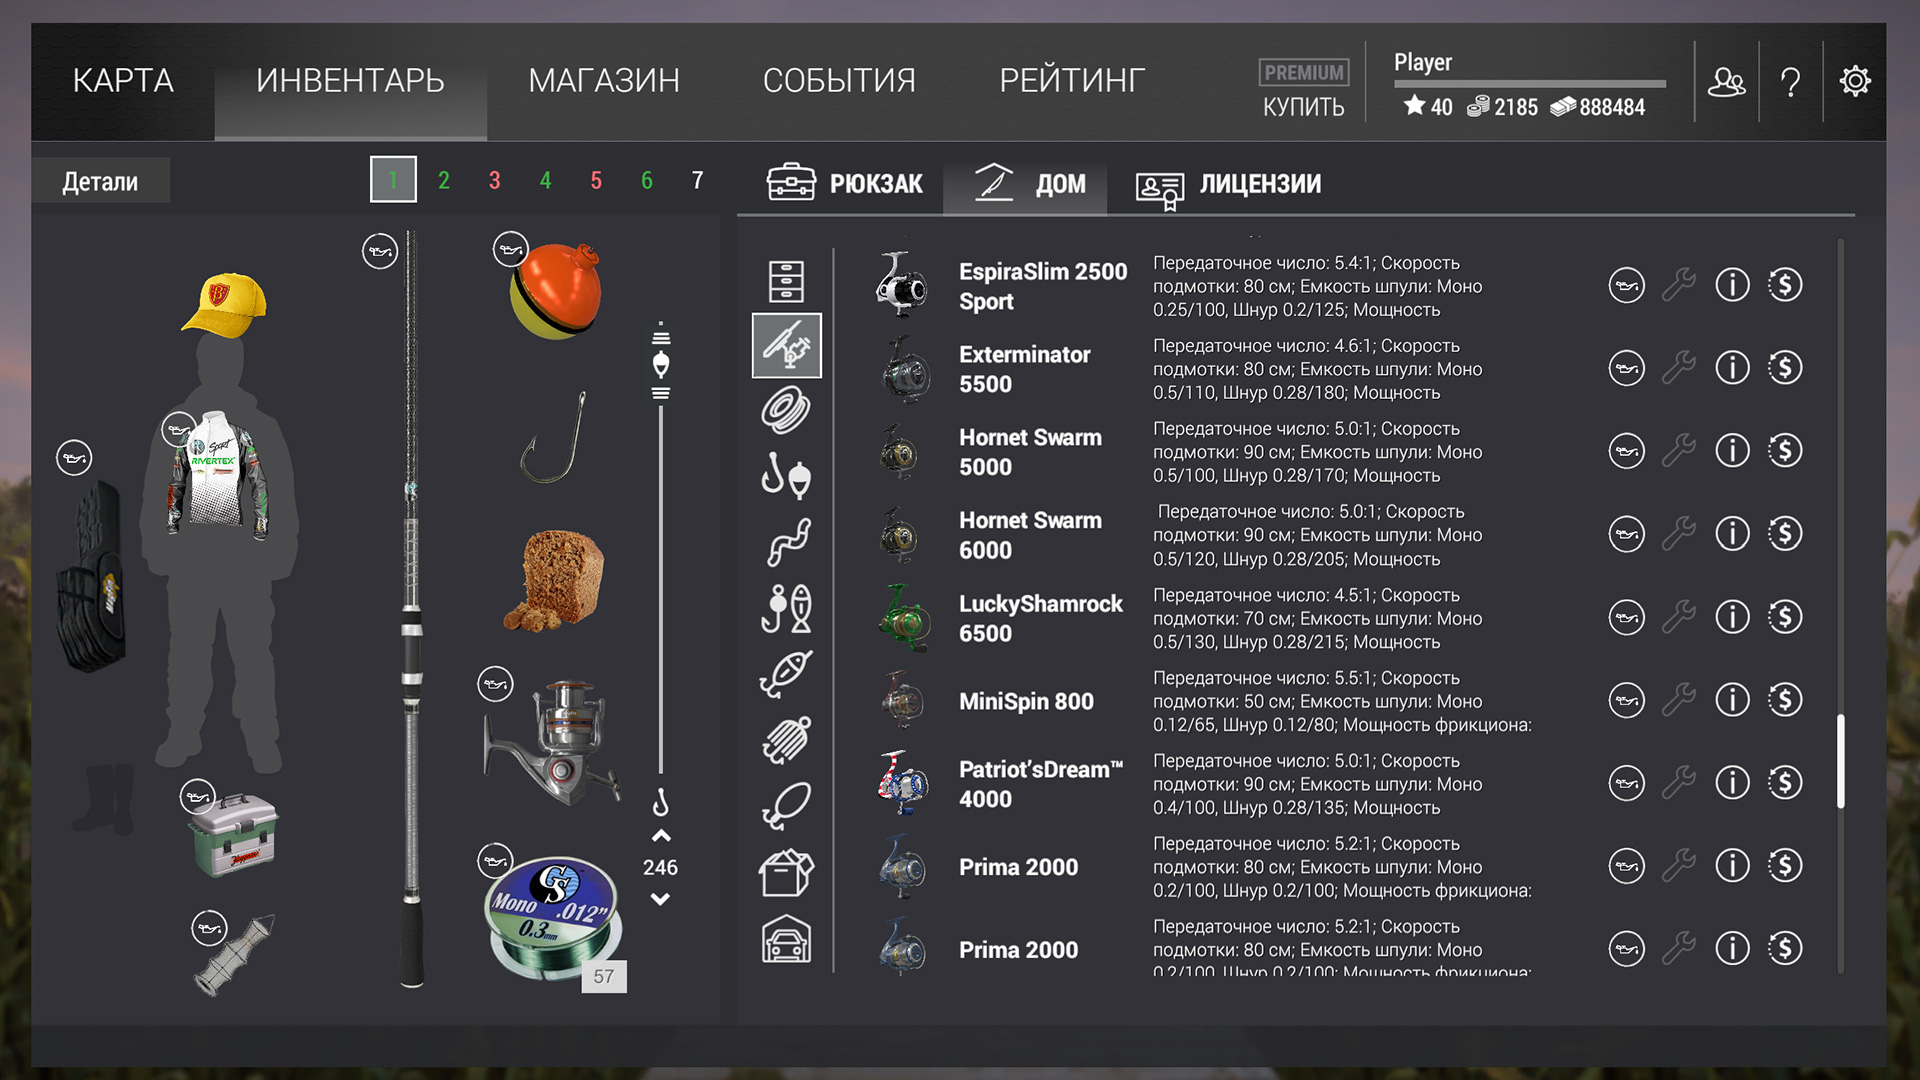Open the garage car category icon
The height and width of the screenshot is (1080, 1920).
click(x=787, y=939)
